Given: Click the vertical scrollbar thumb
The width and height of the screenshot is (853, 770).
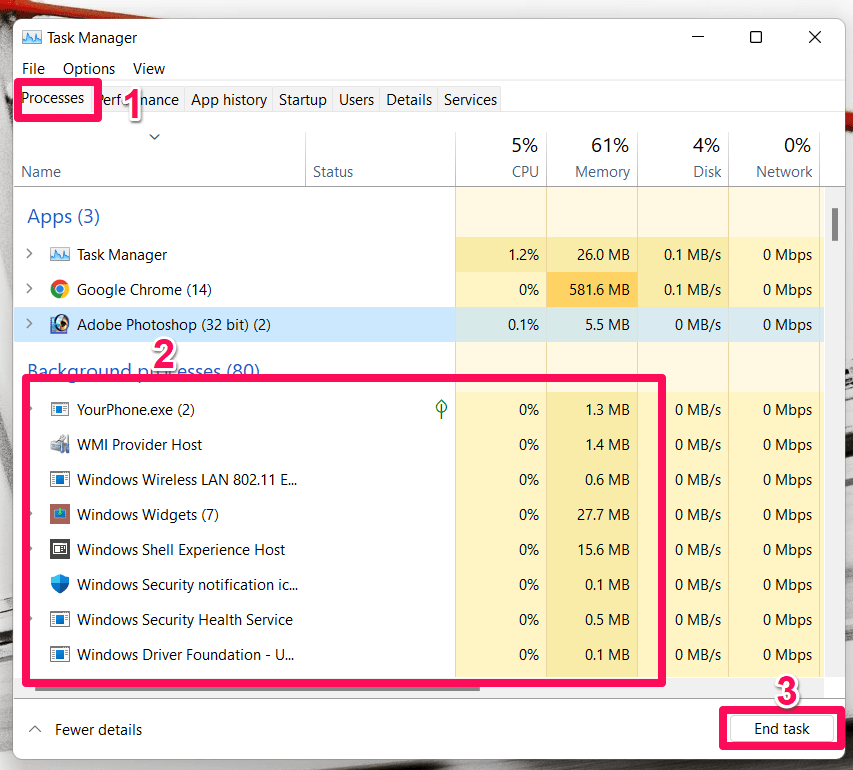Looking at the screenshot, I should (834, 224).
